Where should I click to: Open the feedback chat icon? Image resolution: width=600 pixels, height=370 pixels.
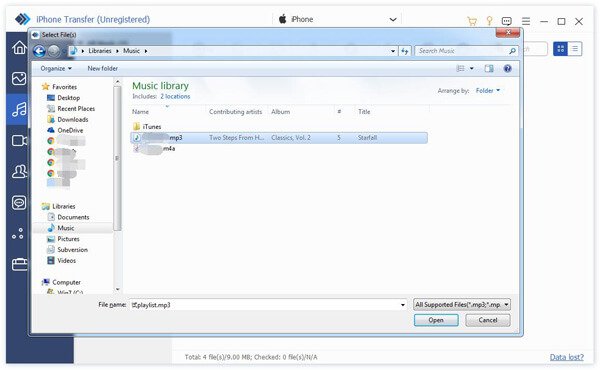507,21
